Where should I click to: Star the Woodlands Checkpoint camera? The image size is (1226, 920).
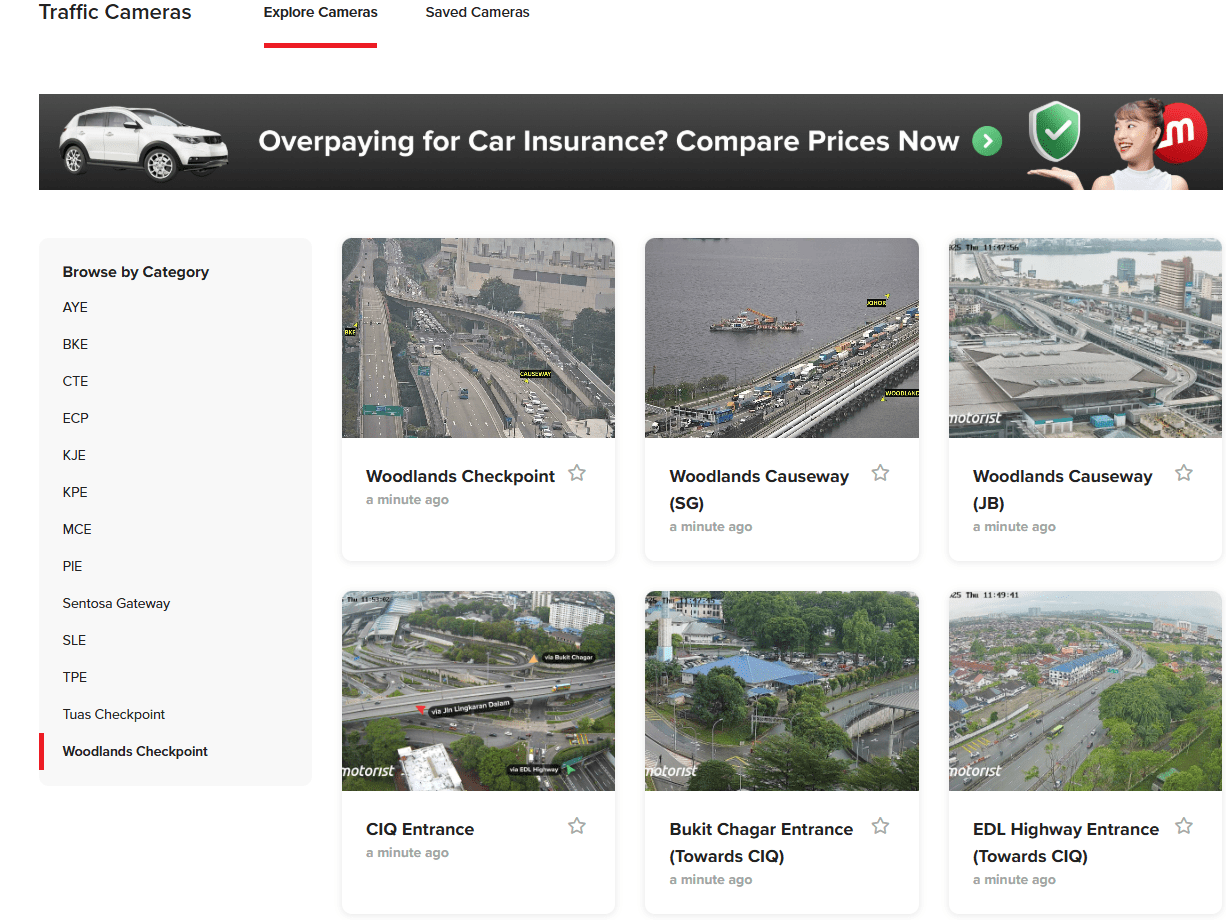577,473
